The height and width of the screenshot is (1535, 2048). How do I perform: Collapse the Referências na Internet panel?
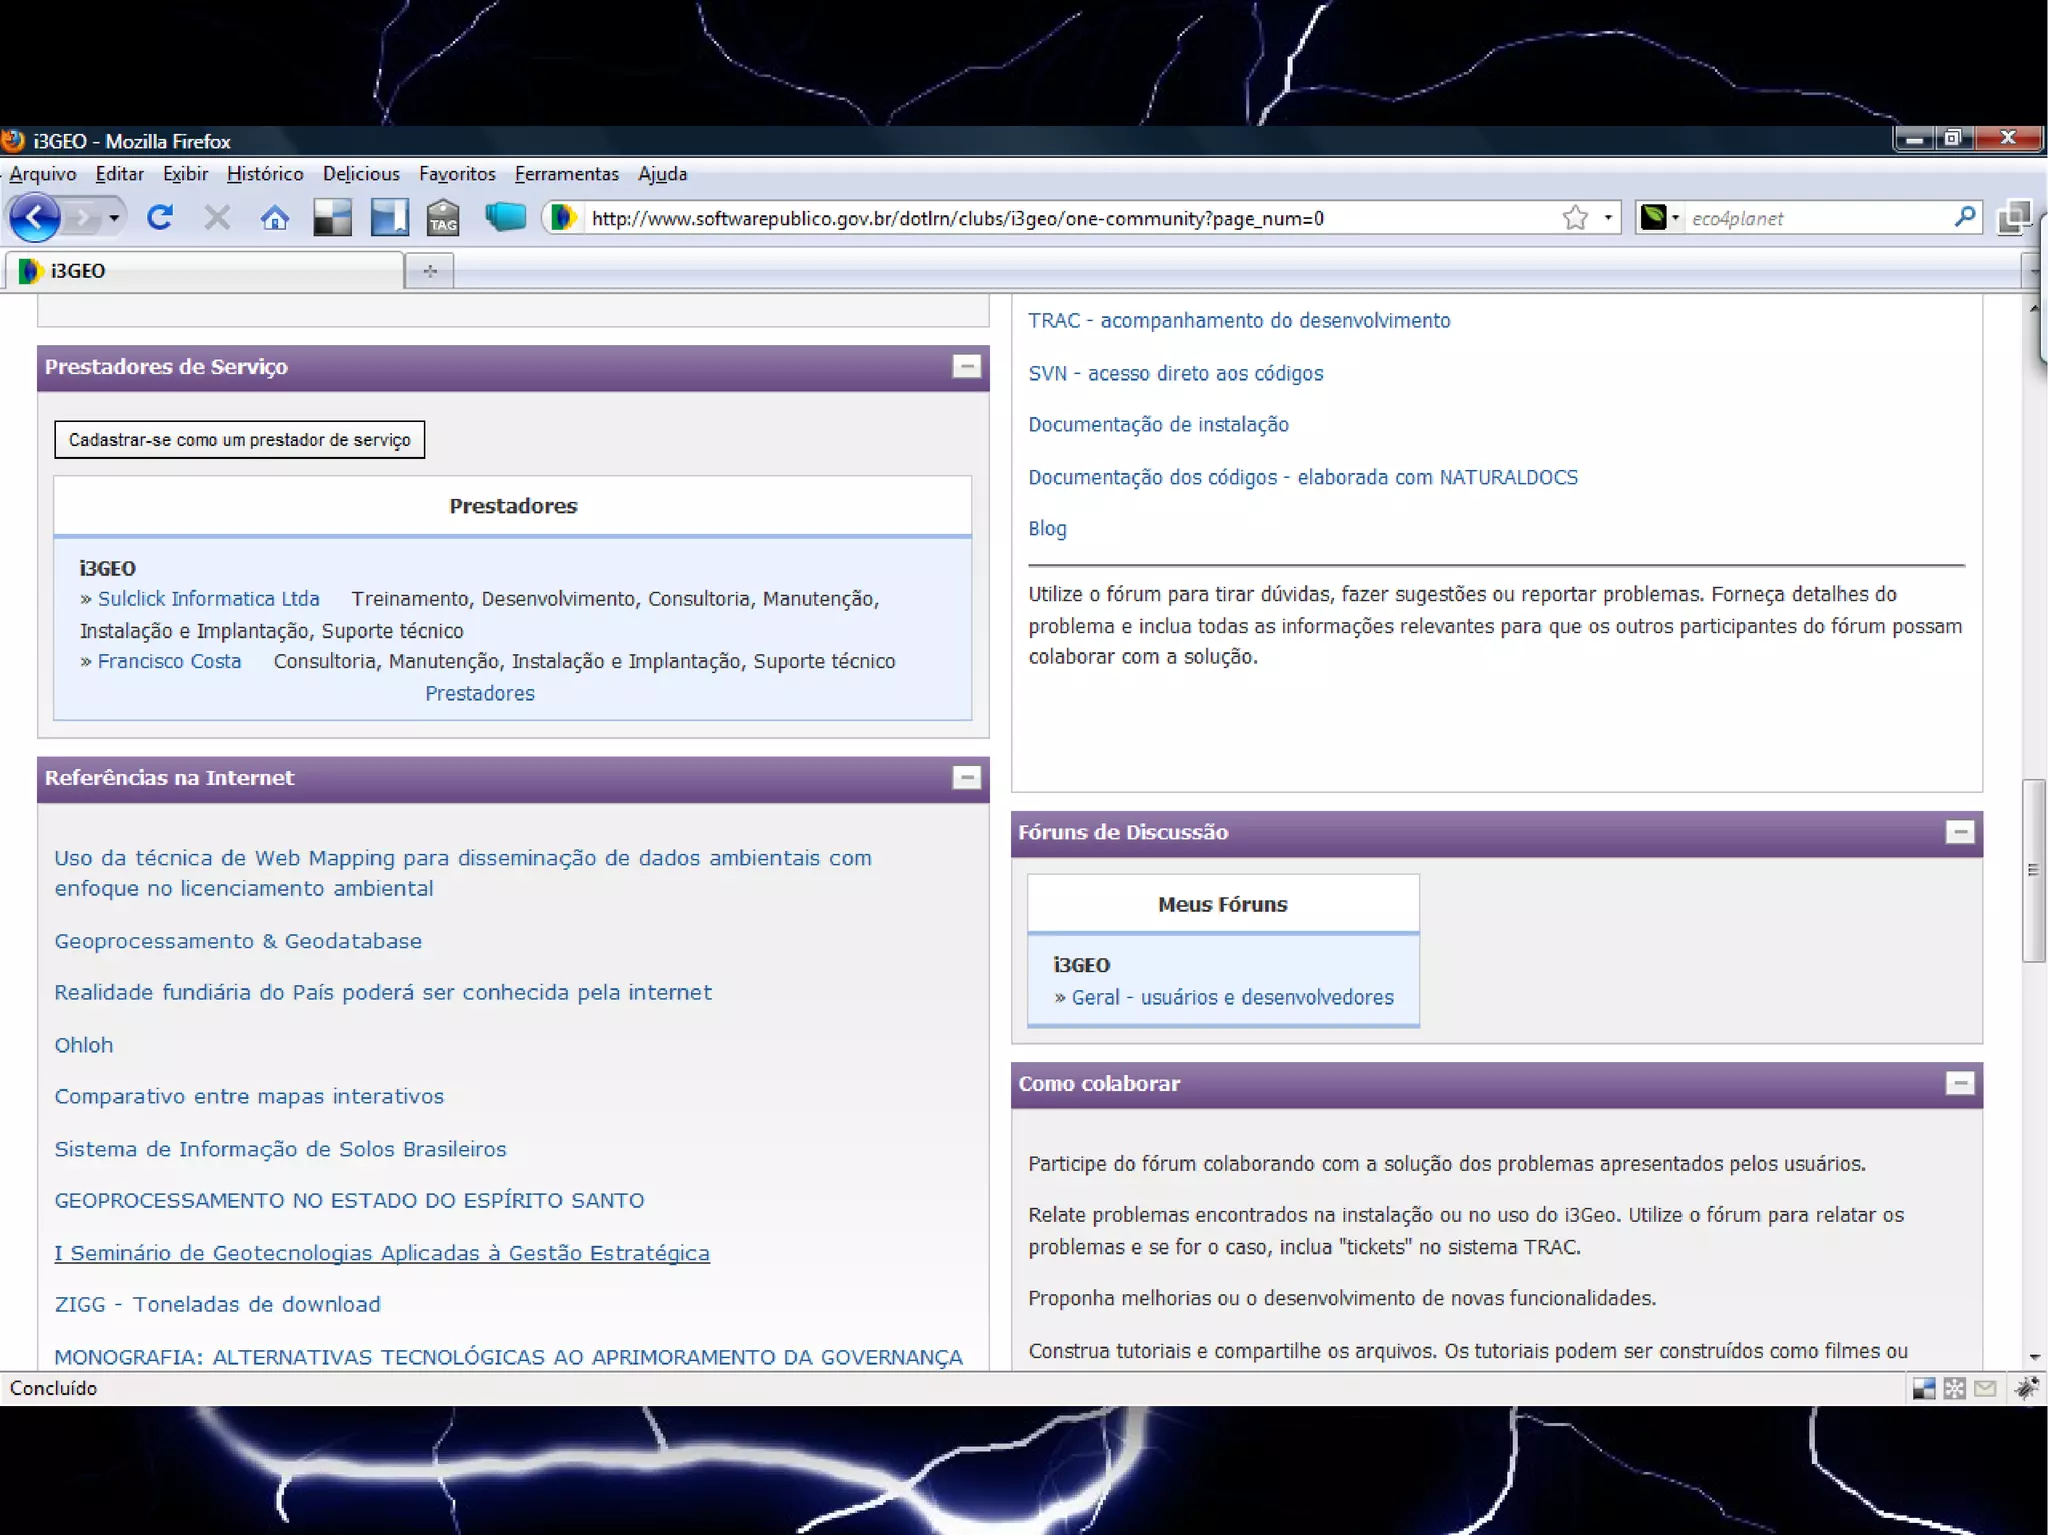pos(966,777)
